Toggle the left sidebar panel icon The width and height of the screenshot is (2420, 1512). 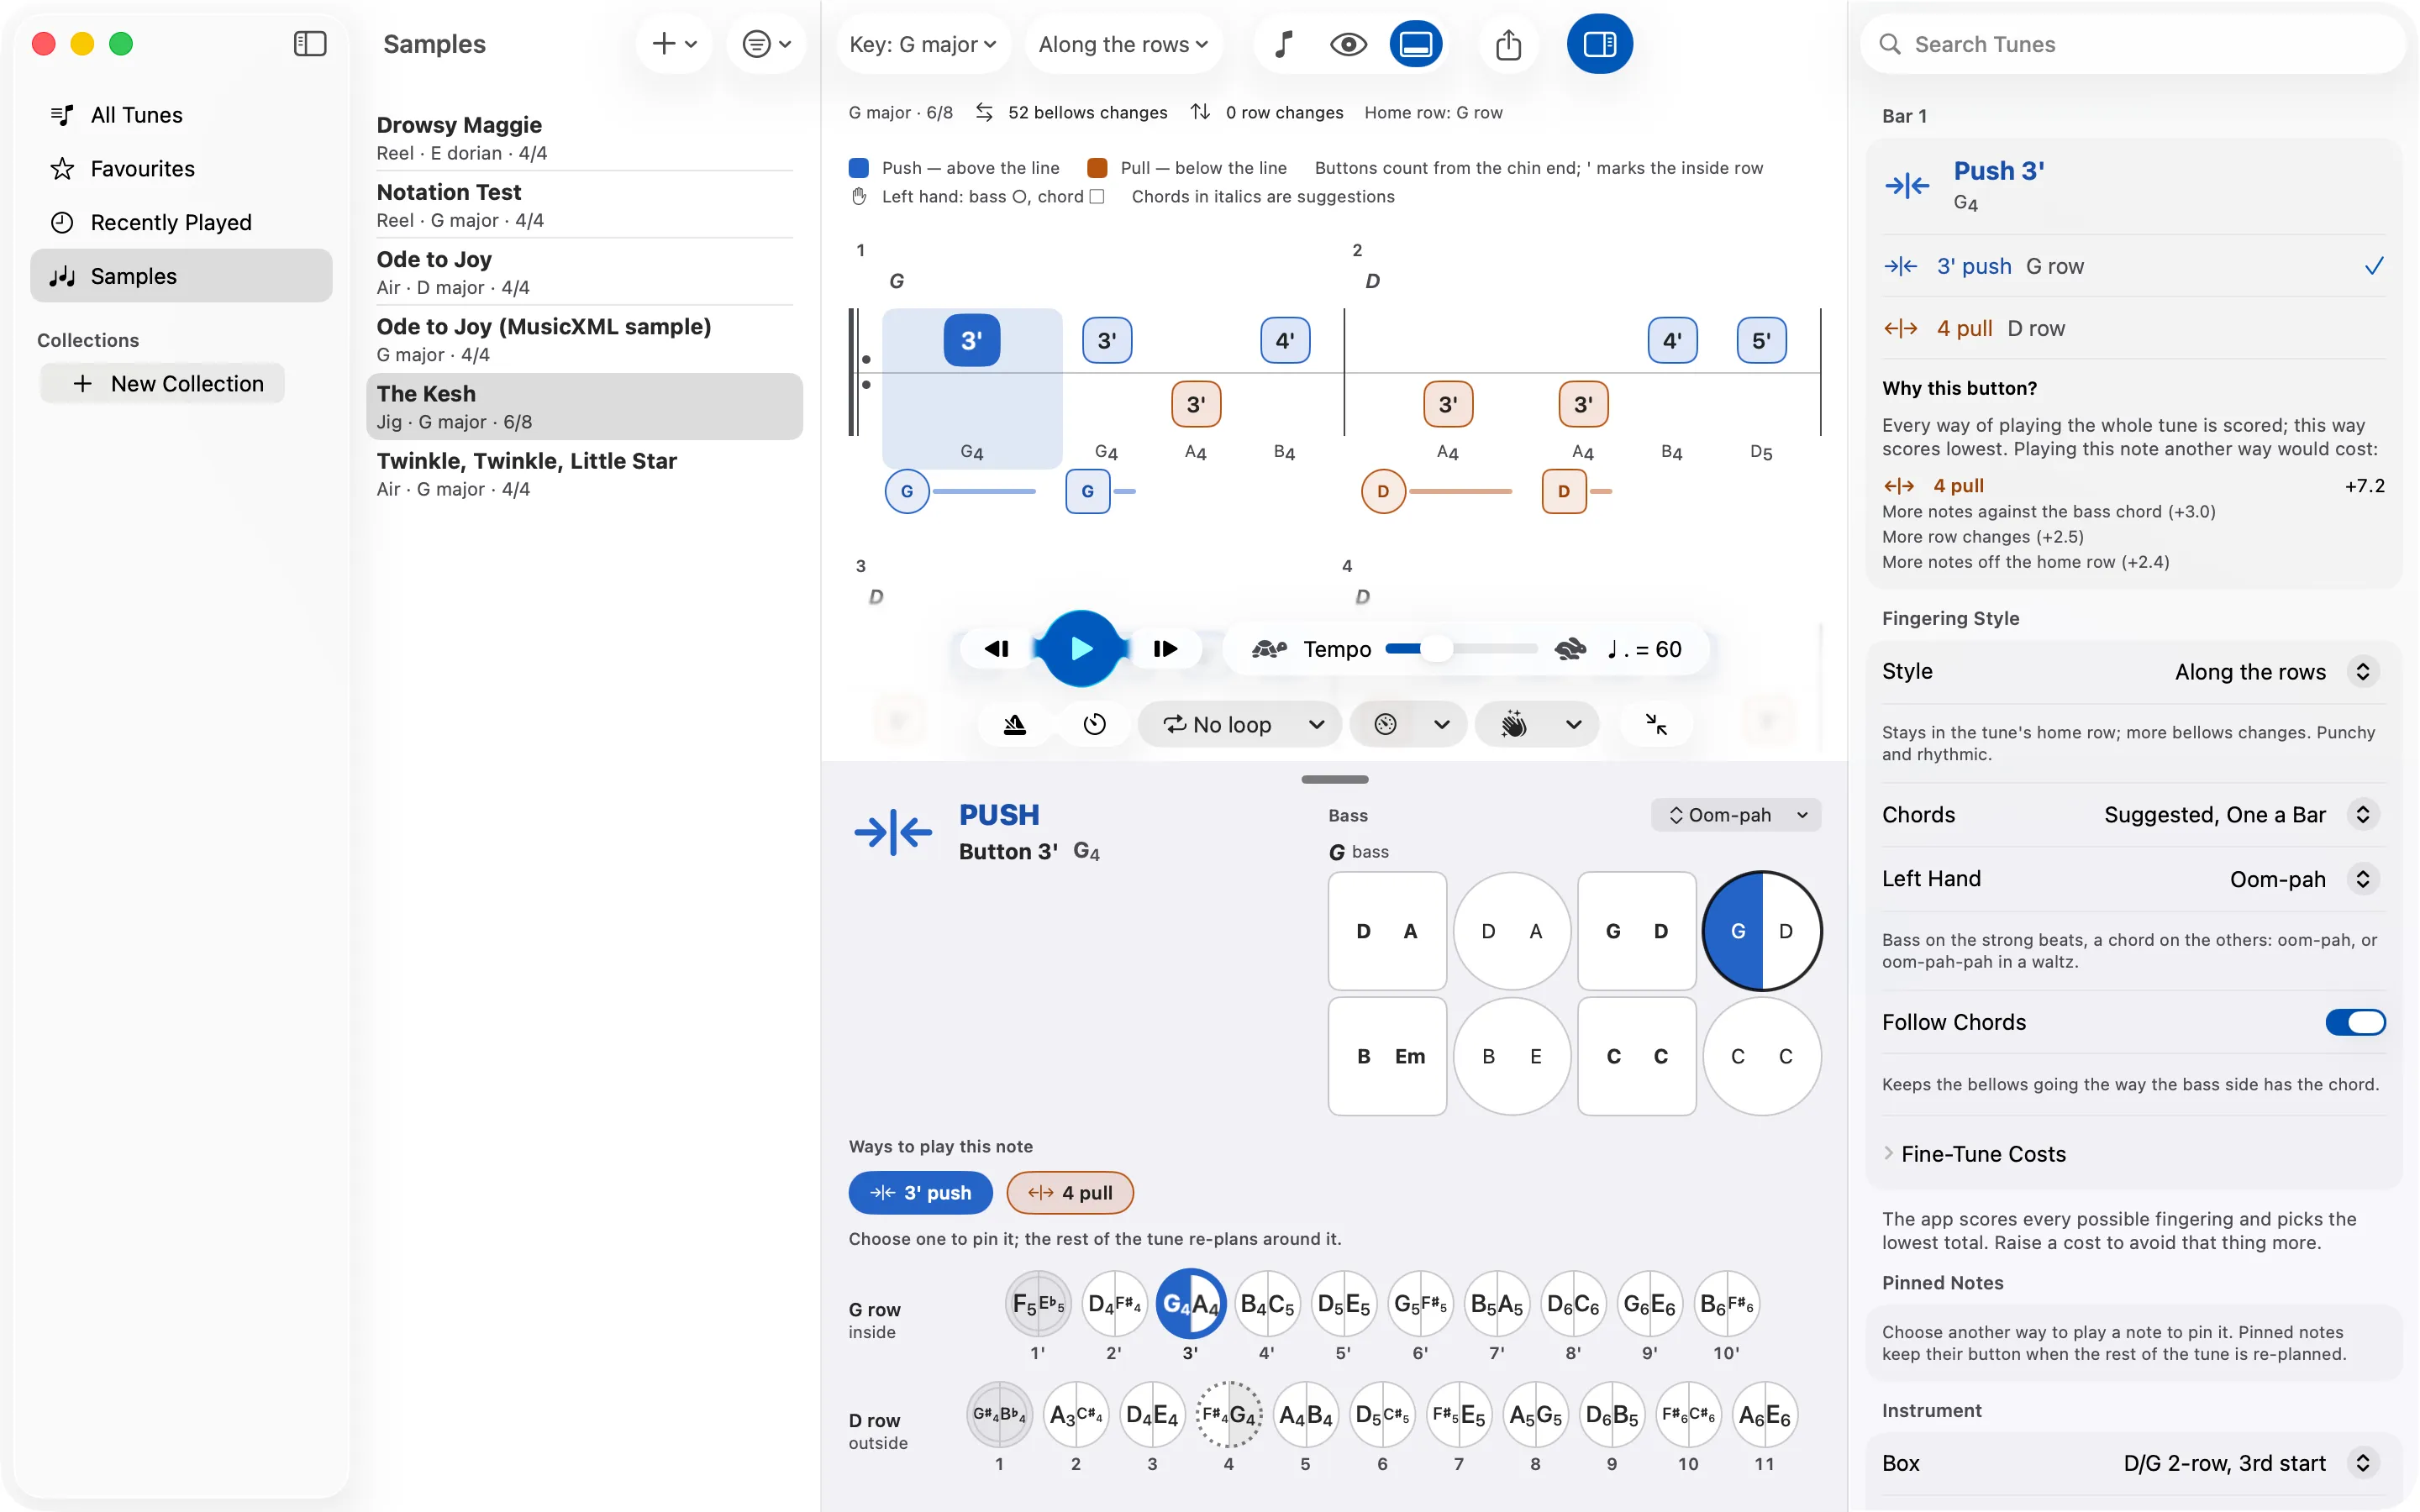click(310, 44)
